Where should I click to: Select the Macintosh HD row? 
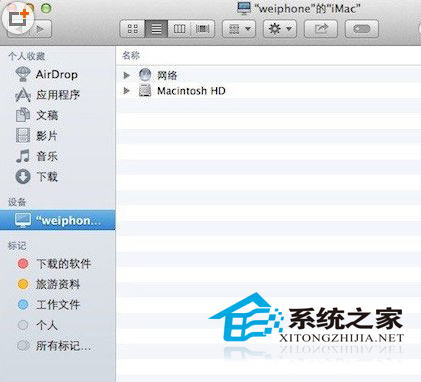pyautogui.click(x=269, y=91)
